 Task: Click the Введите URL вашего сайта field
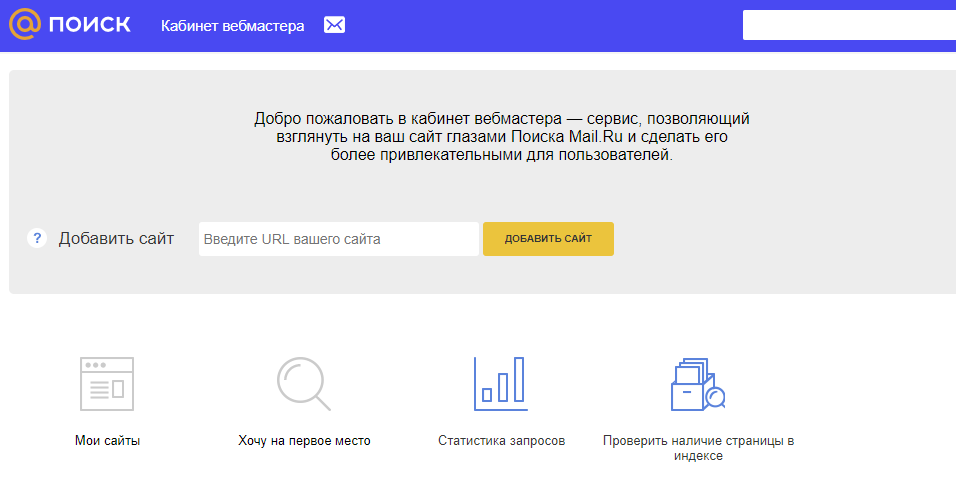(x=338, y=239)
